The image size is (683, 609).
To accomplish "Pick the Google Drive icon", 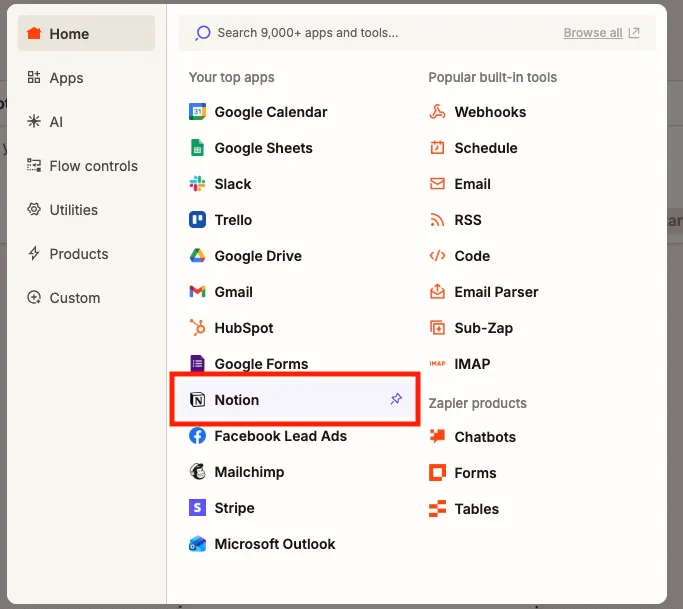I will coord(197,256).
